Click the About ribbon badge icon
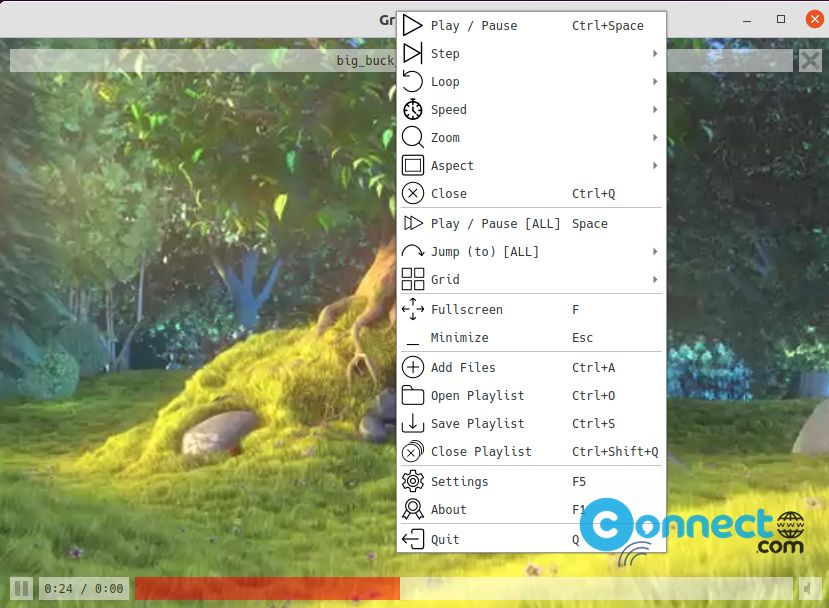The height and width of the screenshot is (608, 829). pos(412,509)
